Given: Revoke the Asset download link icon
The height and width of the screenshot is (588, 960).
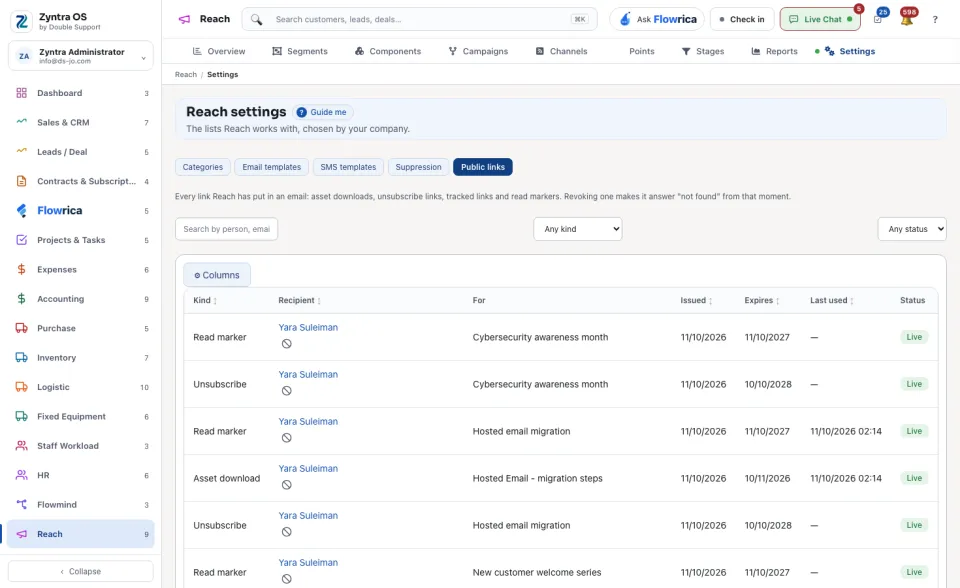Looking at the screenshot, I should [287, 485].
